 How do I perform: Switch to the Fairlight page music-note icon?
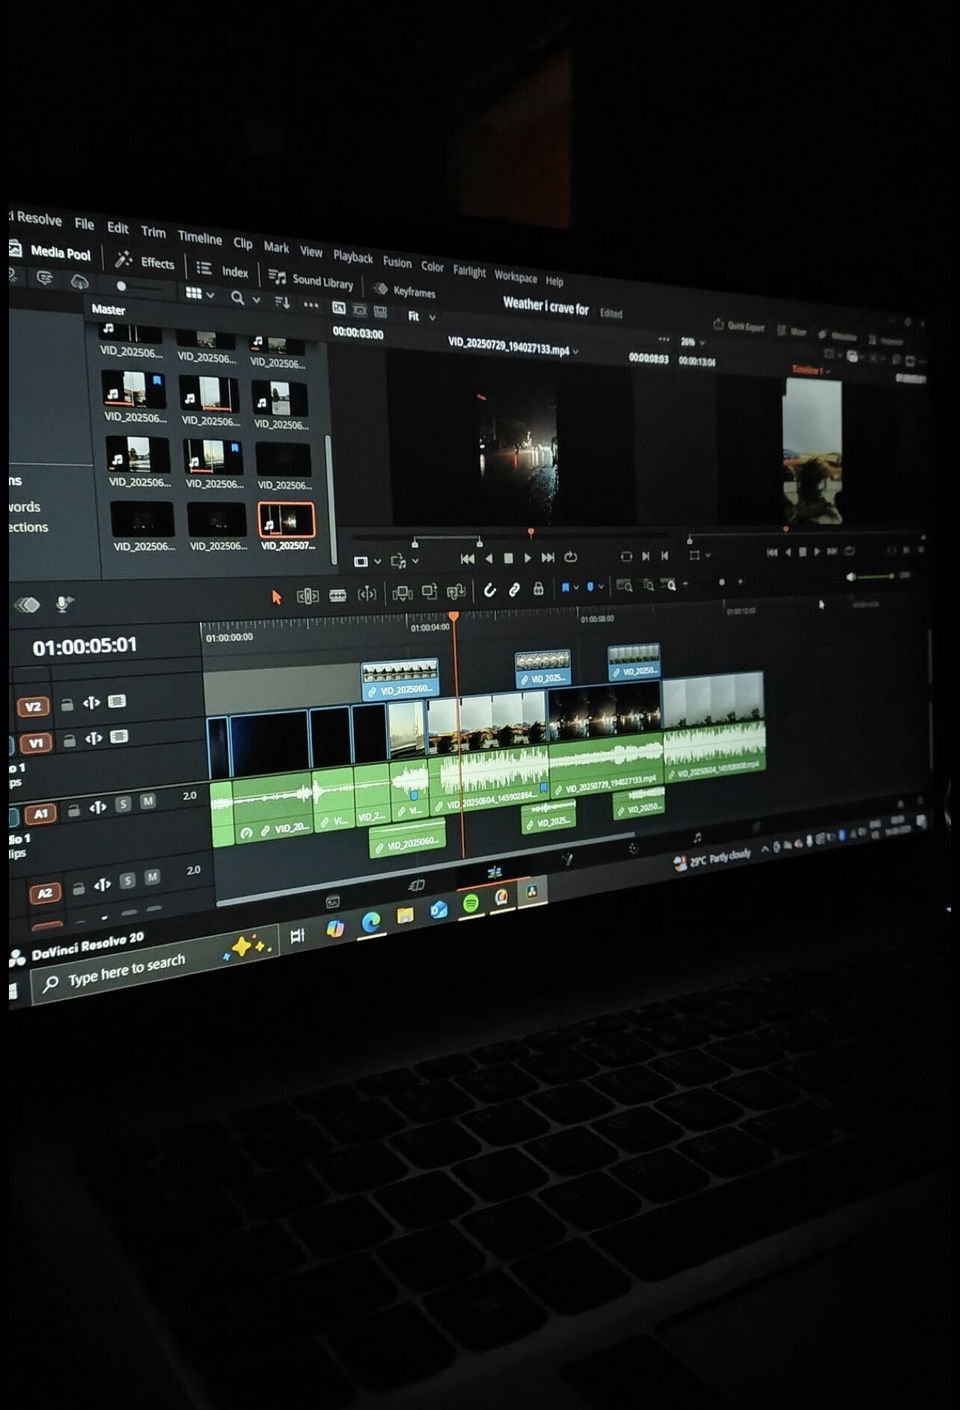coord(697,838)
